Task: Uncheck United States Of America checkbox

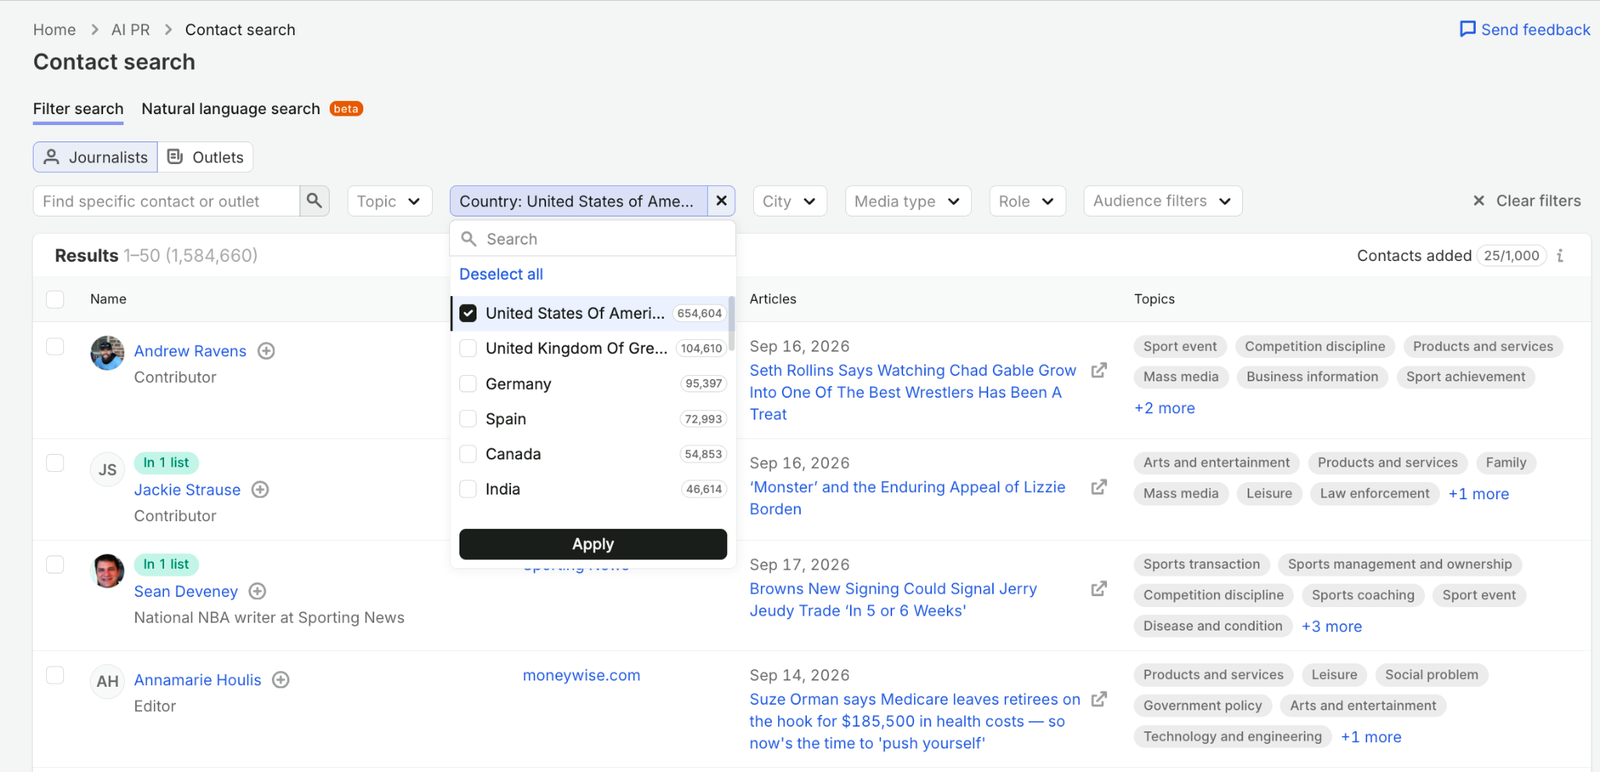Action: point(468,313)
